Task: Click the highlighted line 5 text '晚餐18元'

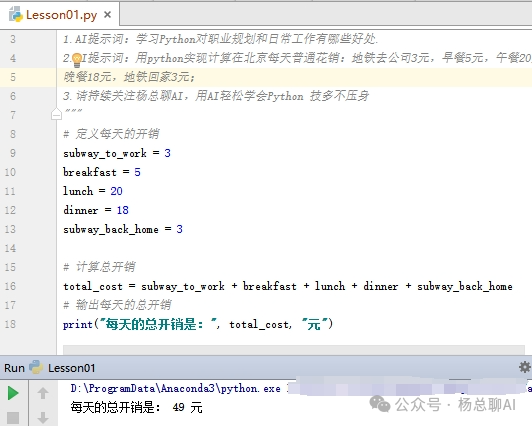Action: click(87, 77)
